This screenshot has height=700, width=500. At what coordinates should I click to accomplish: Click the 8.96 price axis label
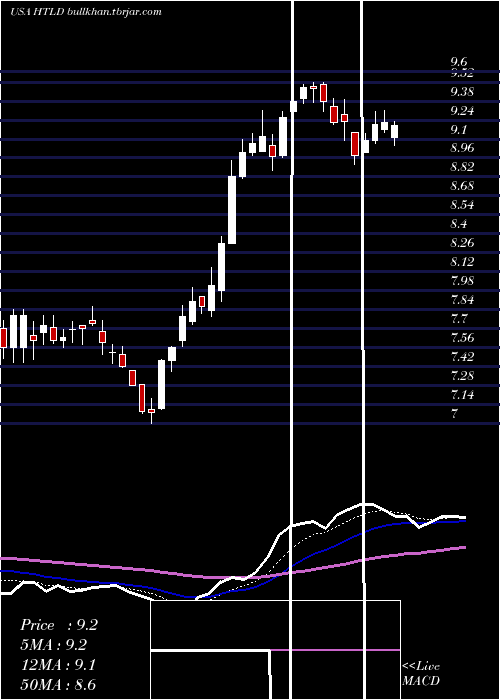462,148
